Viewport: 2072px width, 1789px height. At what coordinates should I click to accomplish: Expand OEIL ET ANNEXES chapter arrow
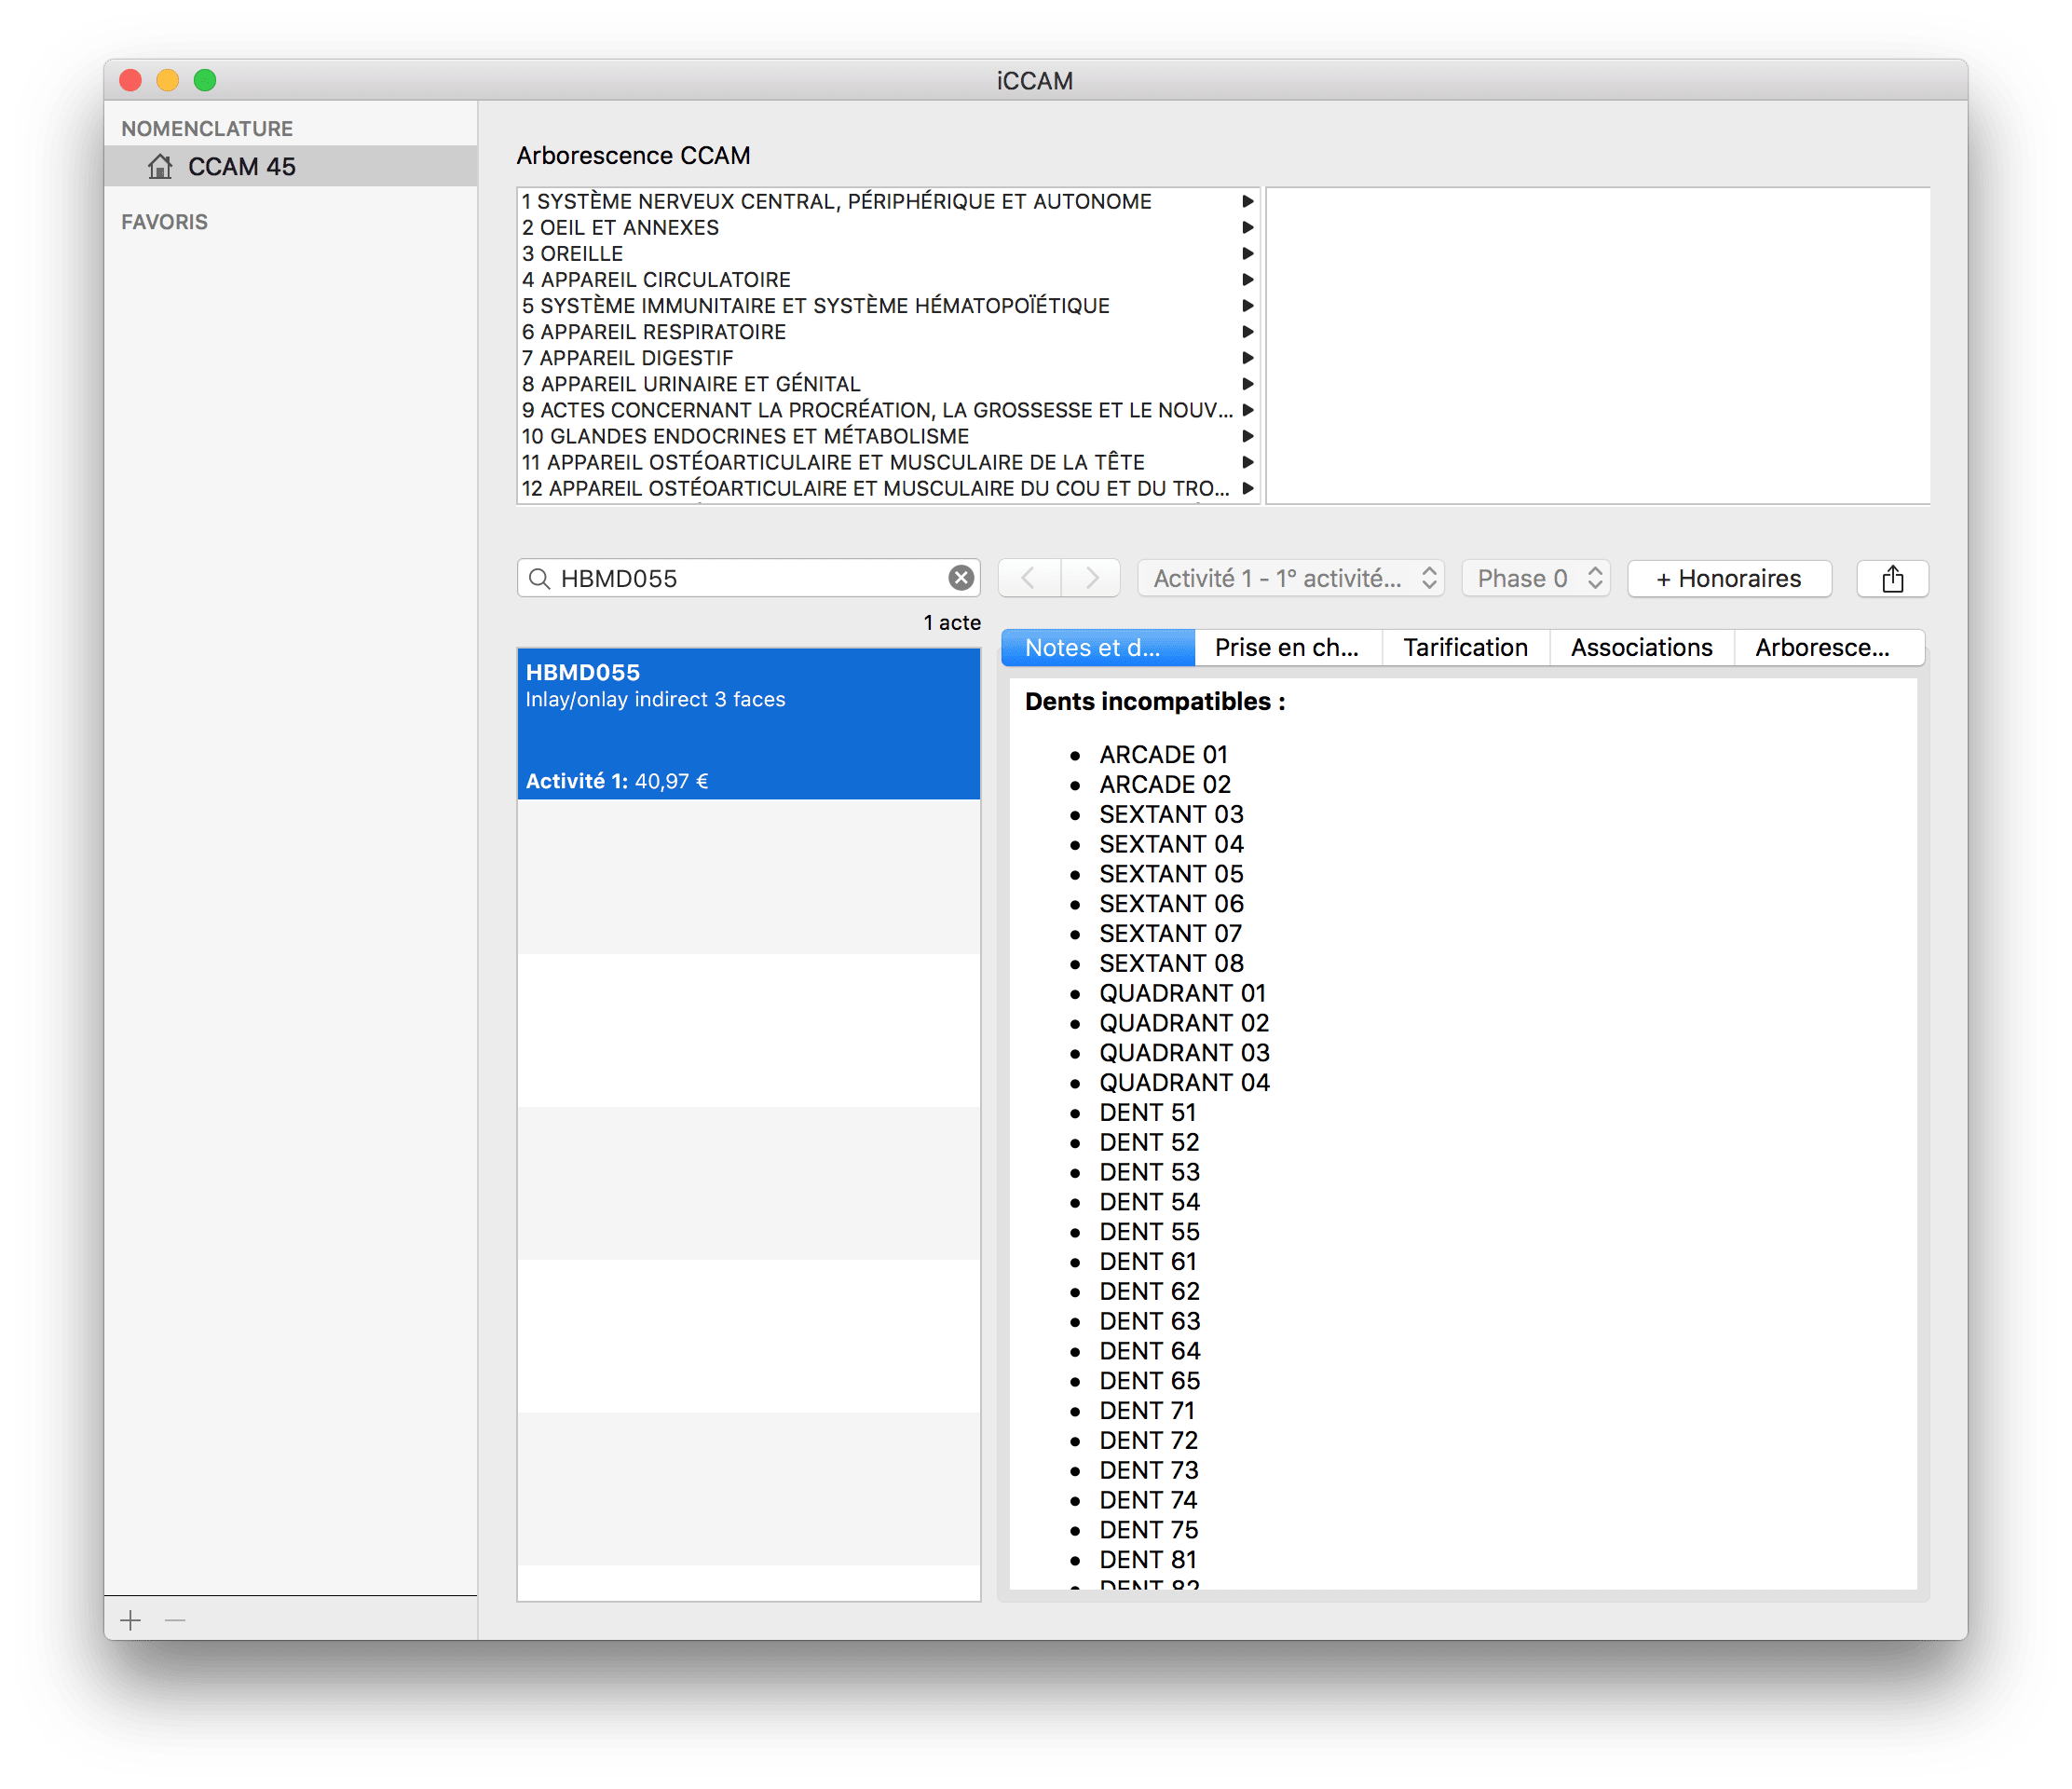[1247, 228]
